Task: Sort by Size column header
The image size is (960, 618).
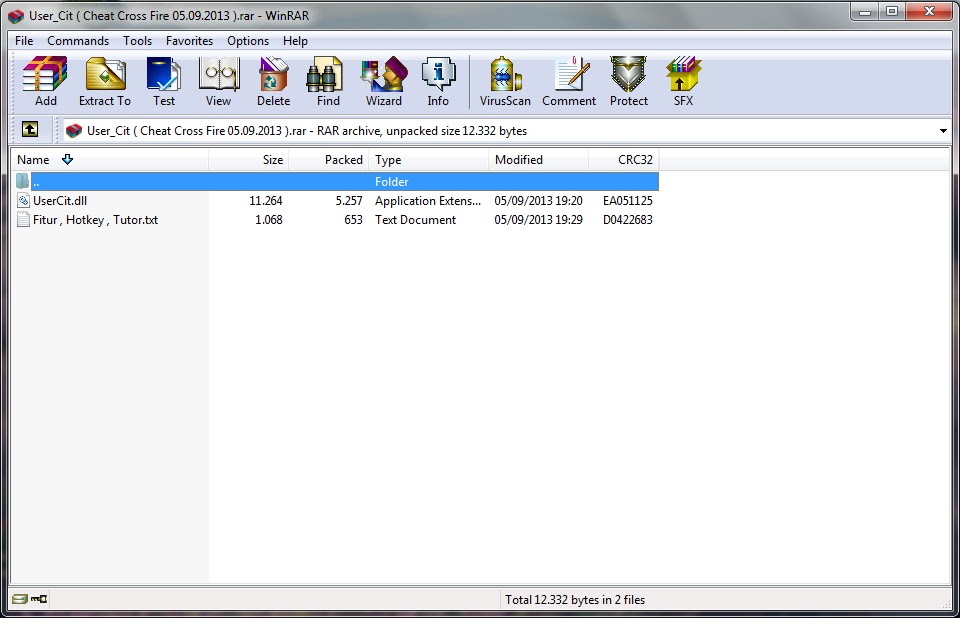Action: [249, 160]
